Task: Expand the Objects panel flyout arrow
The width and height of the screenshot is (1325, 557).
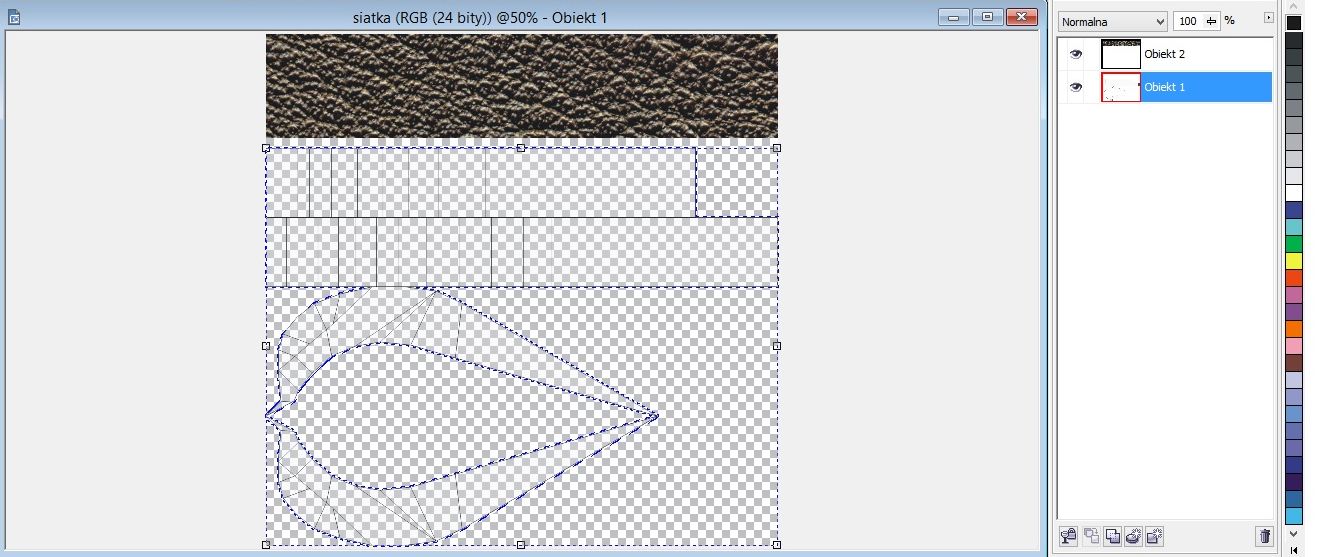Action: click(1268, 18)
